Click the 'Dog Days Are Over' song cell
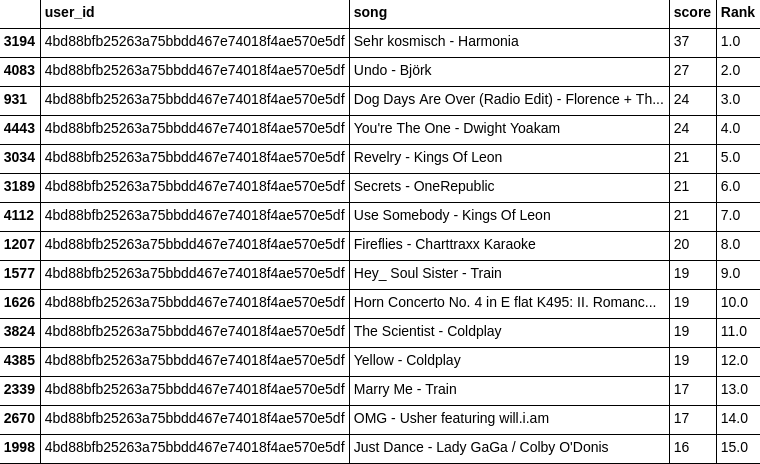 pos(508,100)
